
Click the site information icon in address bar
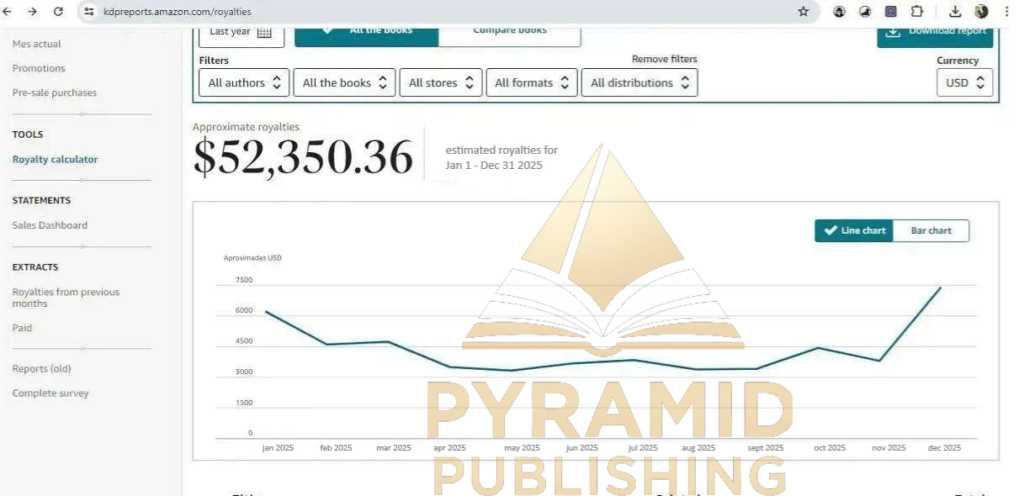89,11
